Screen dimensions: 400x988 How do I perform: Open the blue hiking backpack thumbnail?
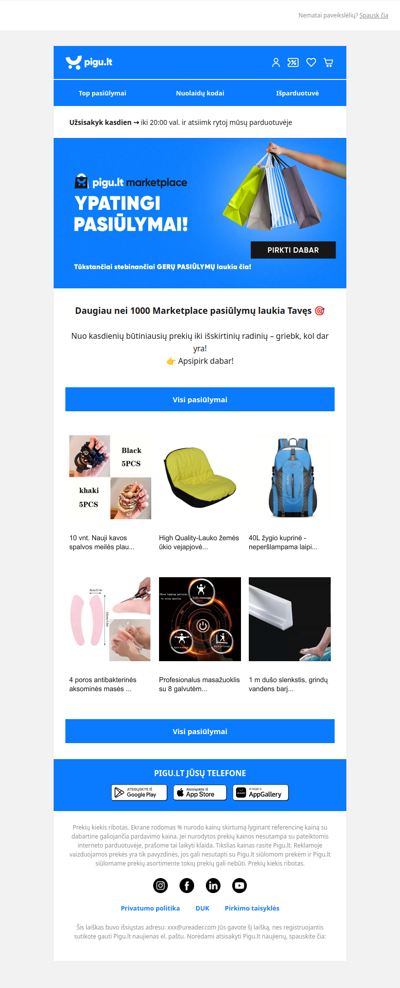click(290, 477)
